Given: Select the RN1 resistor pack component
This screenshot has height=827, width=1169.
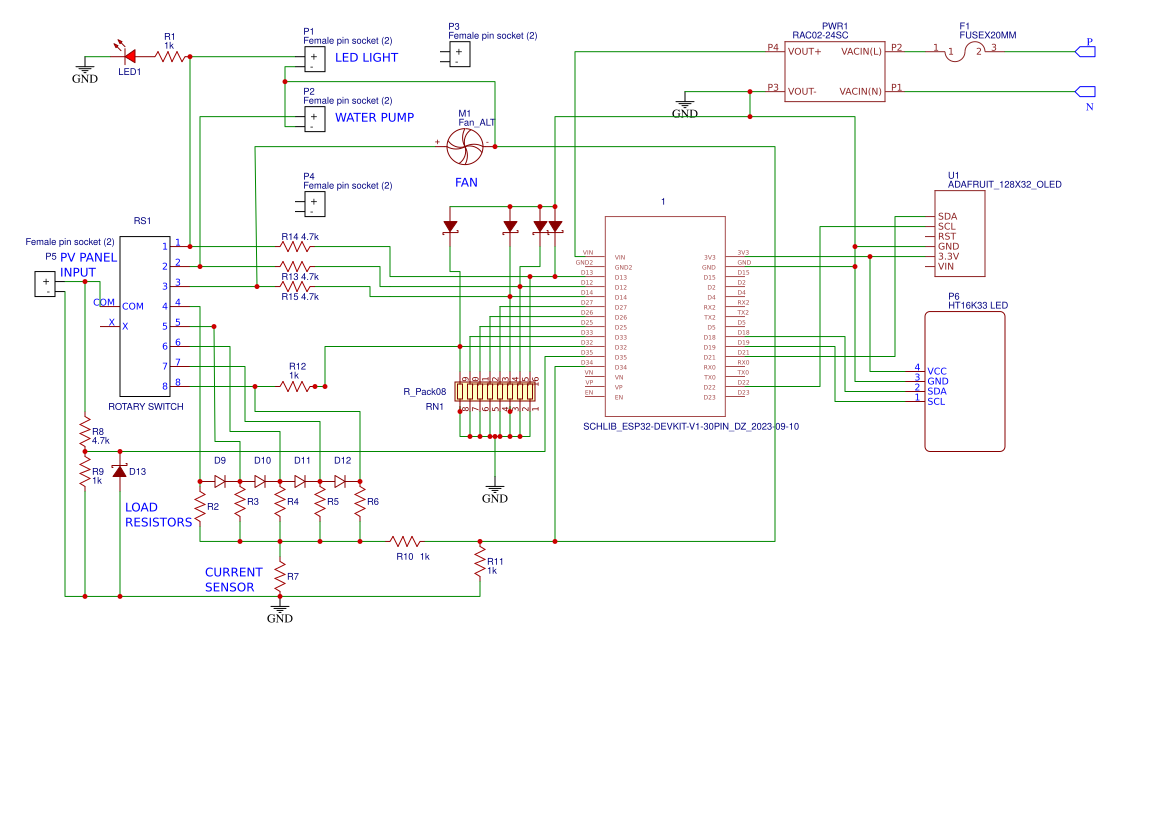Looking at the screenshot, I should point(496,390).
